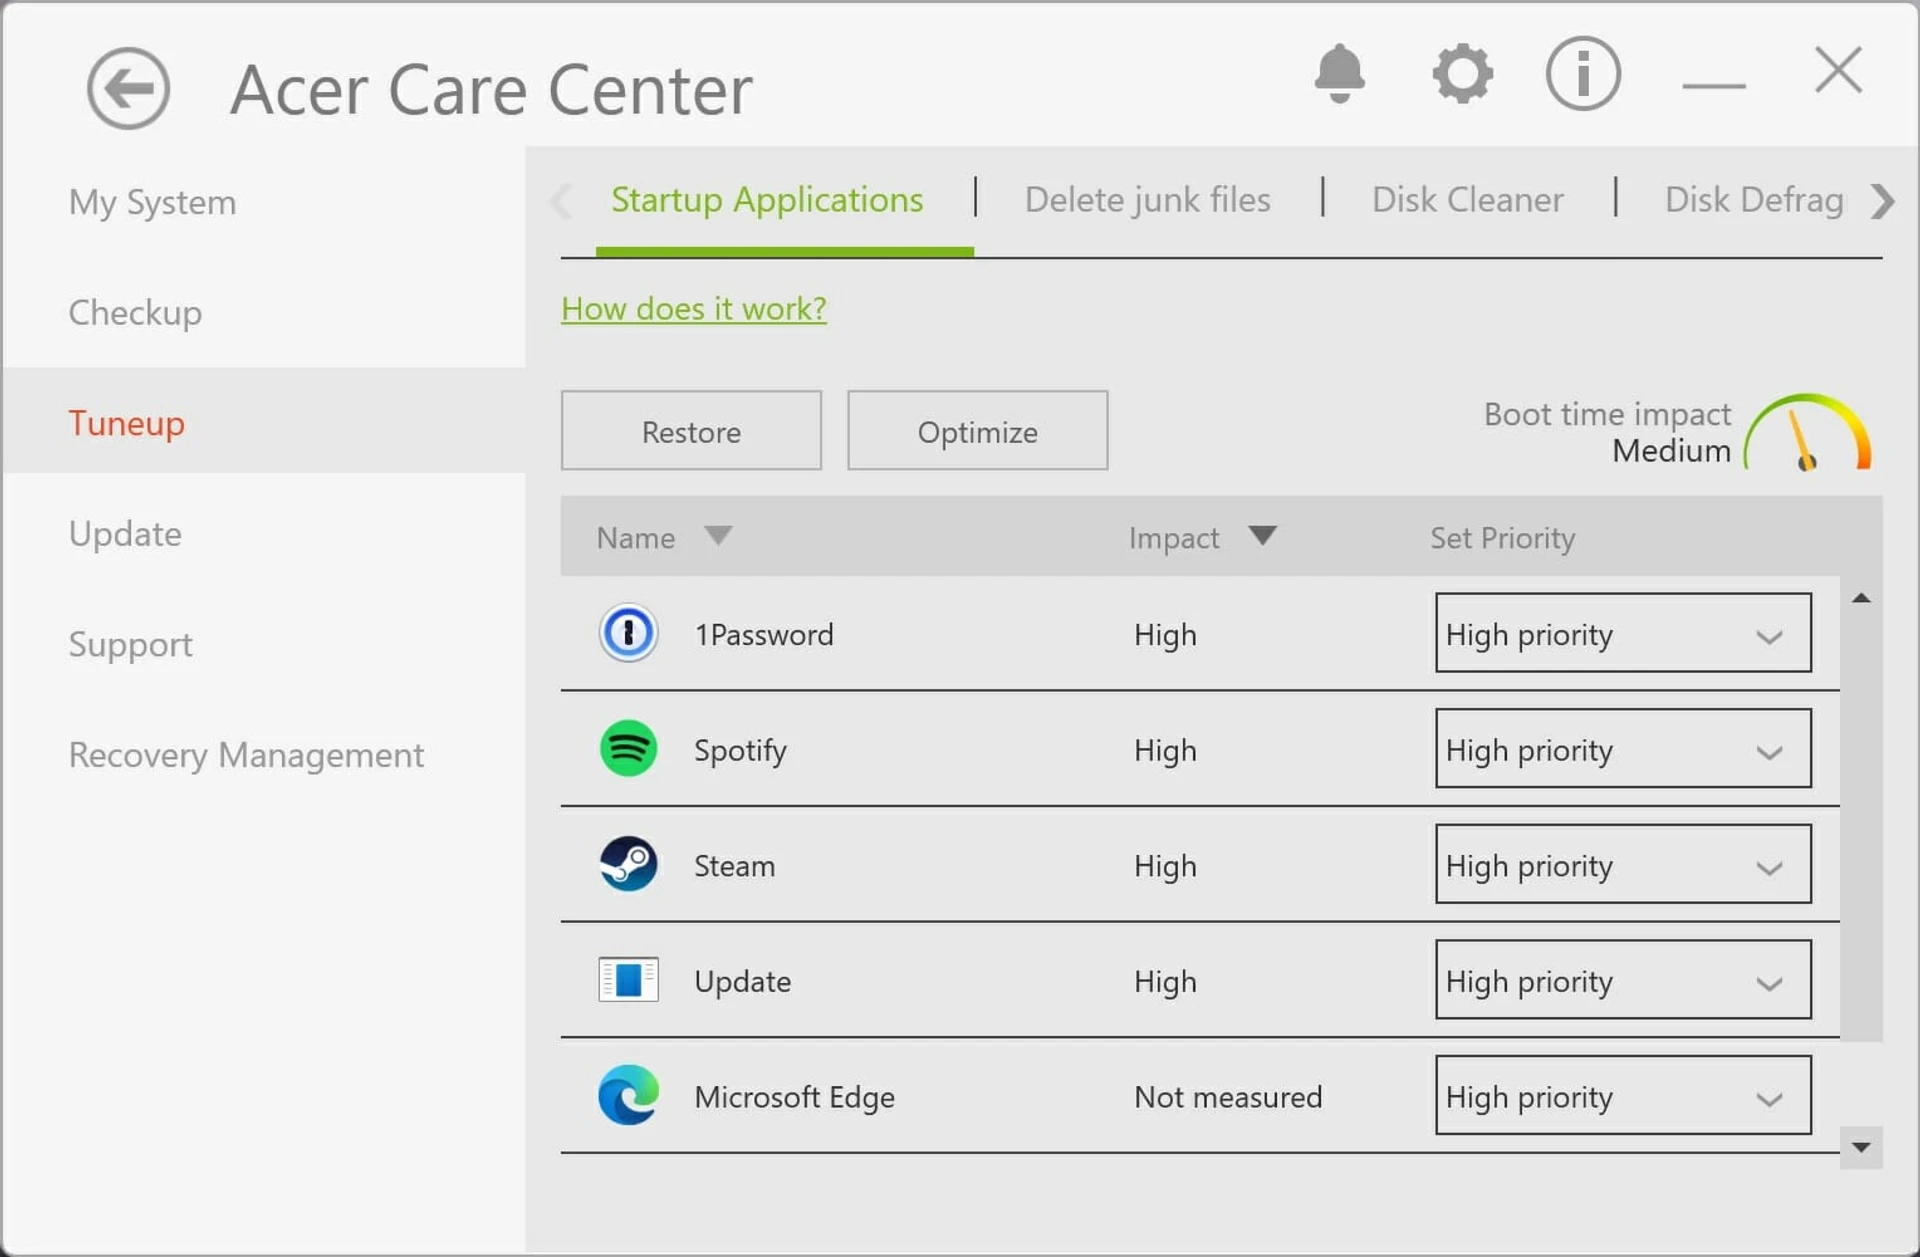This screenshot has width=1920, height=1257.
Task: Click the Spotify app icon
Action: [x=628, y=748]
